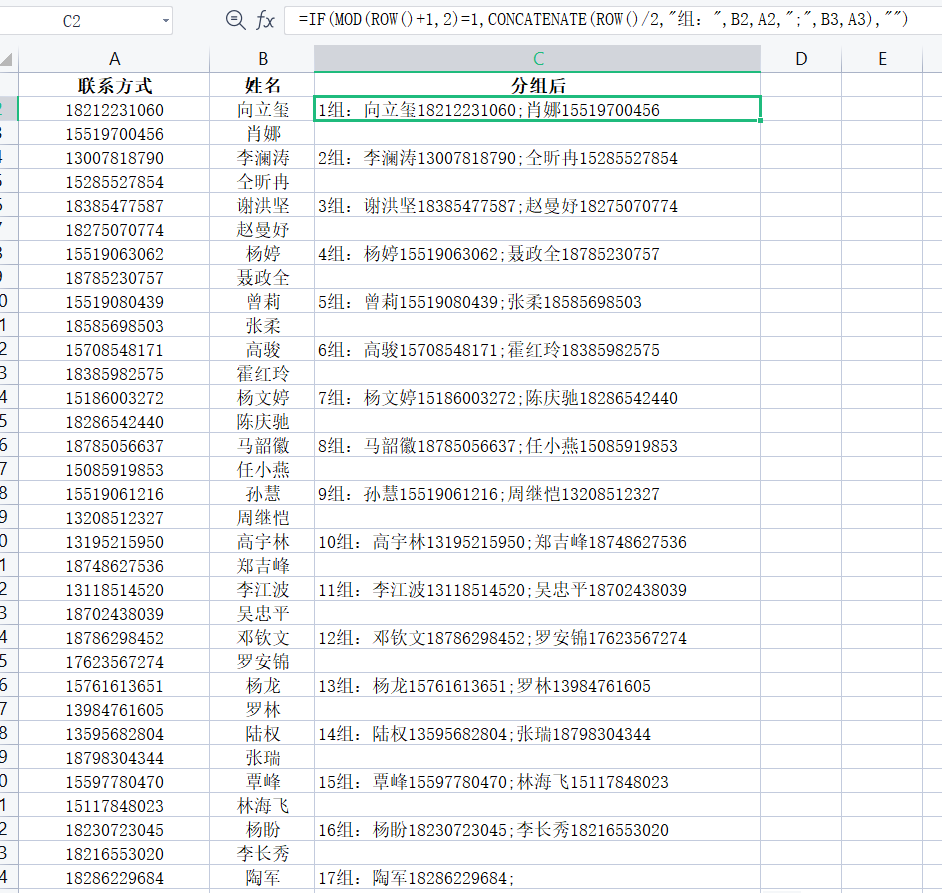The image size is (942, 893).
Task: Select column B header
Action: [263, 60]
